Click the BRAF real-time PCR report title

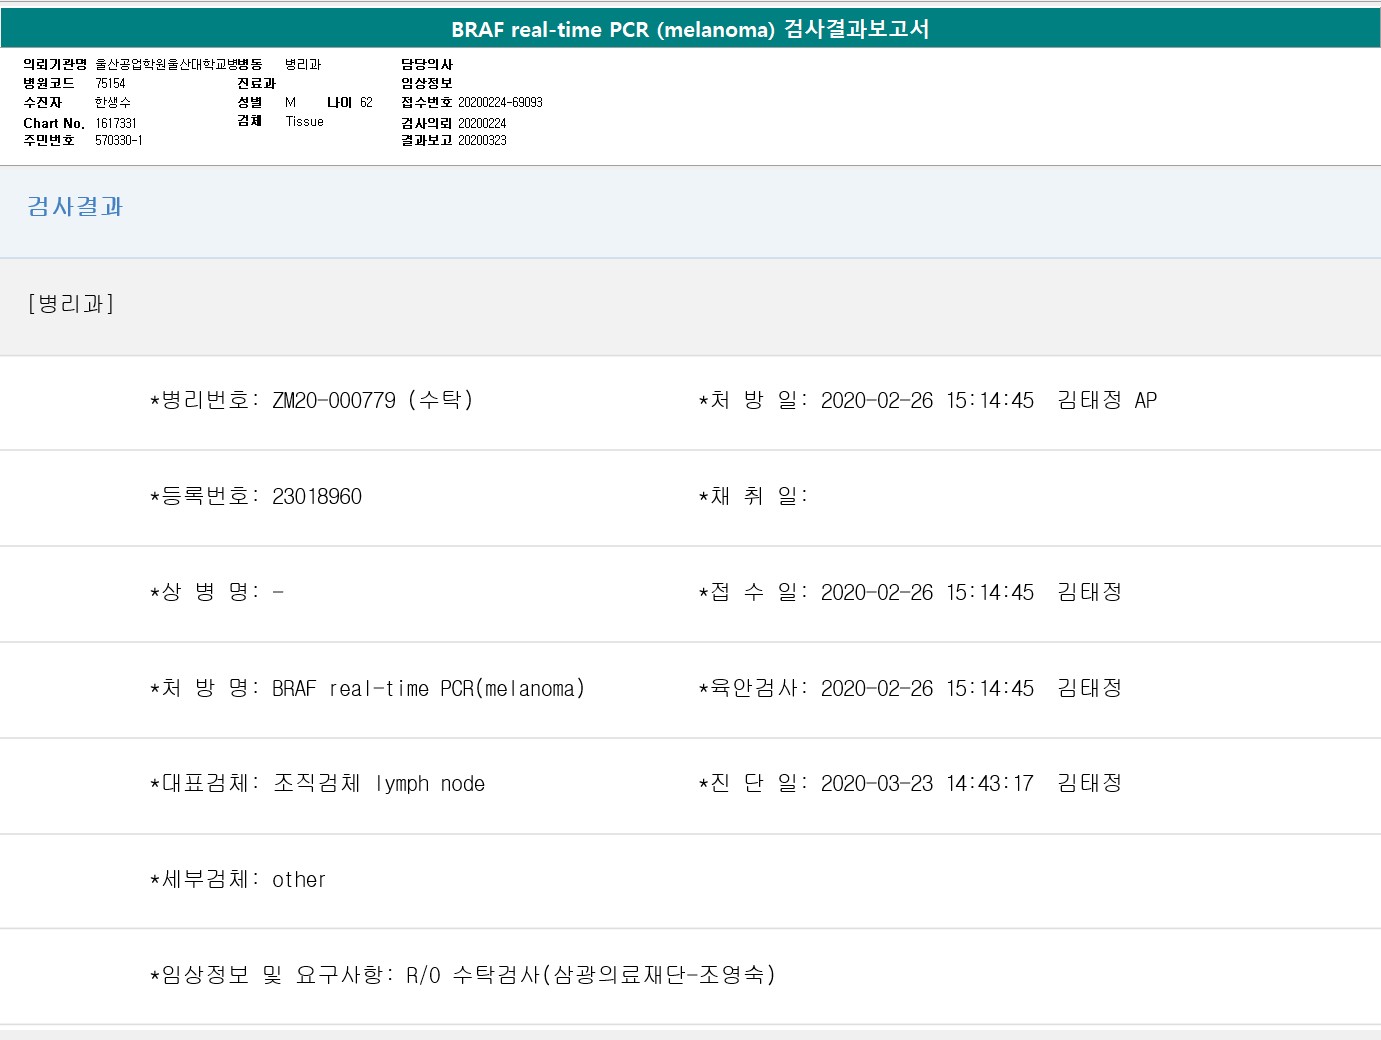tap(690, 29)
